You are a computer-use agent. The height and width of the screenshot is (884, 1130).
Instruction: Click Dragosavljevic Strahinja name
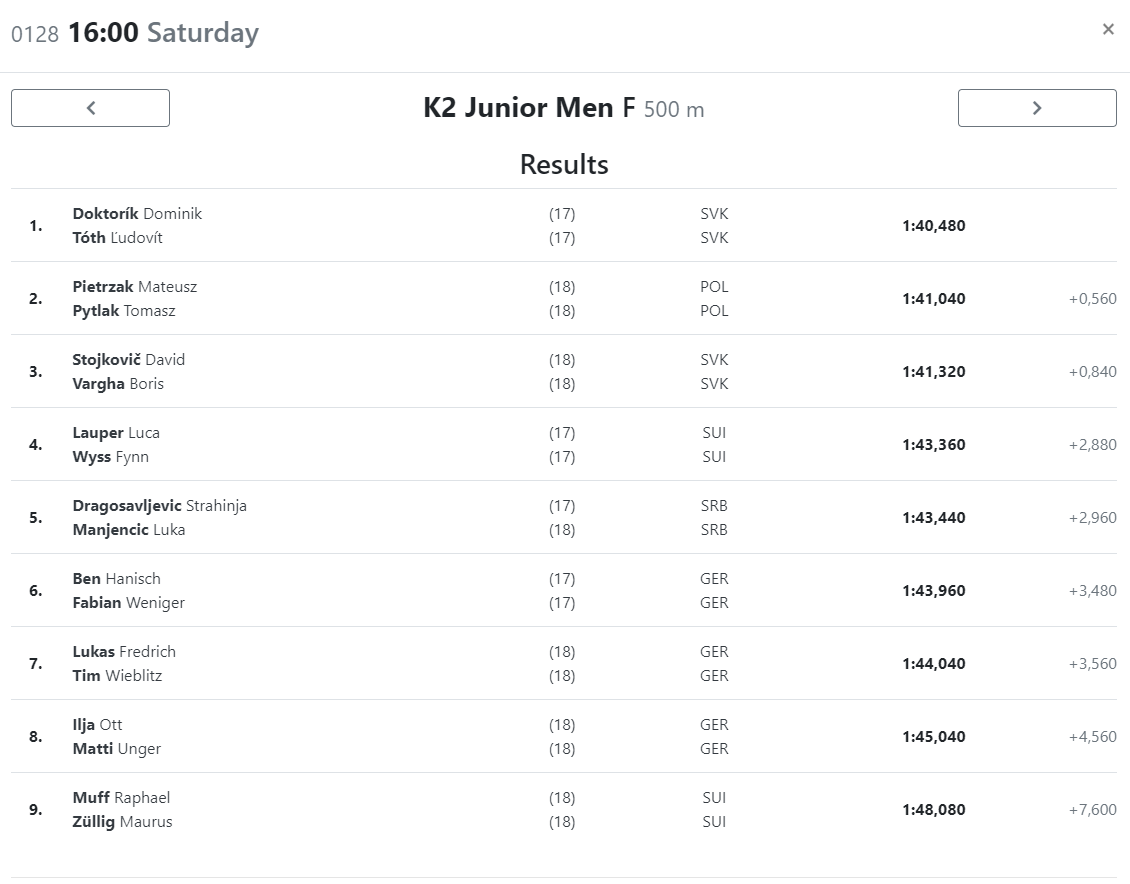(x=159, y=506)
